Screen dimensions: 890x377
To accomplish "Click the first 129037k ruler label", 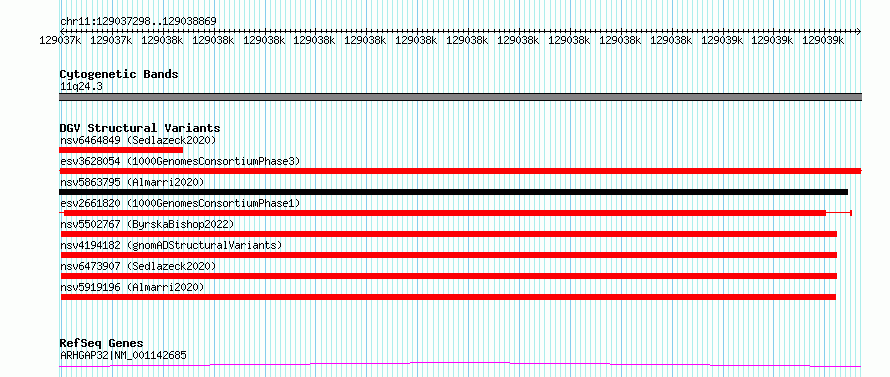I will 60,40.
